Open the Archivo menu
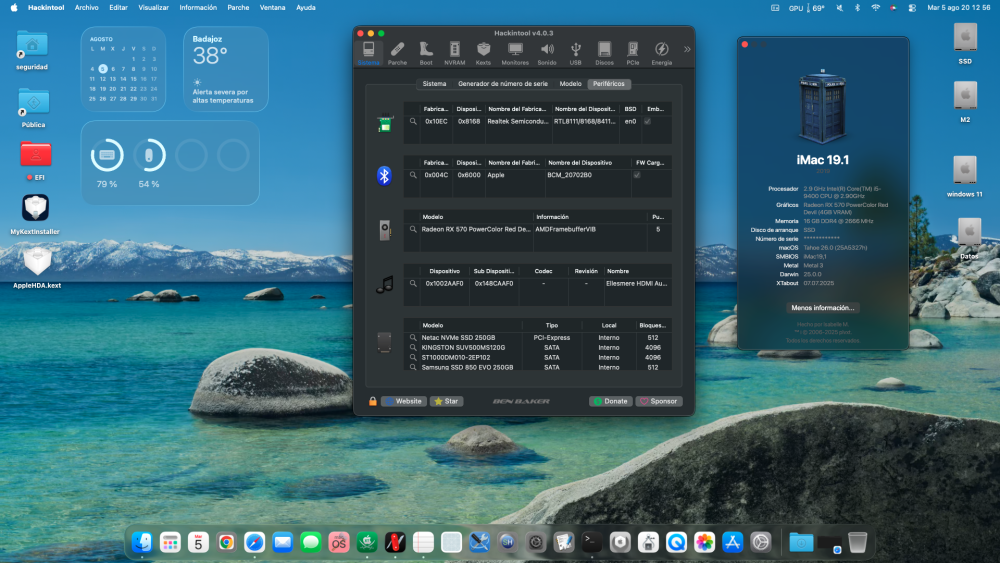This screenshot has width=1000, height=563. click(x=87, y=8)
